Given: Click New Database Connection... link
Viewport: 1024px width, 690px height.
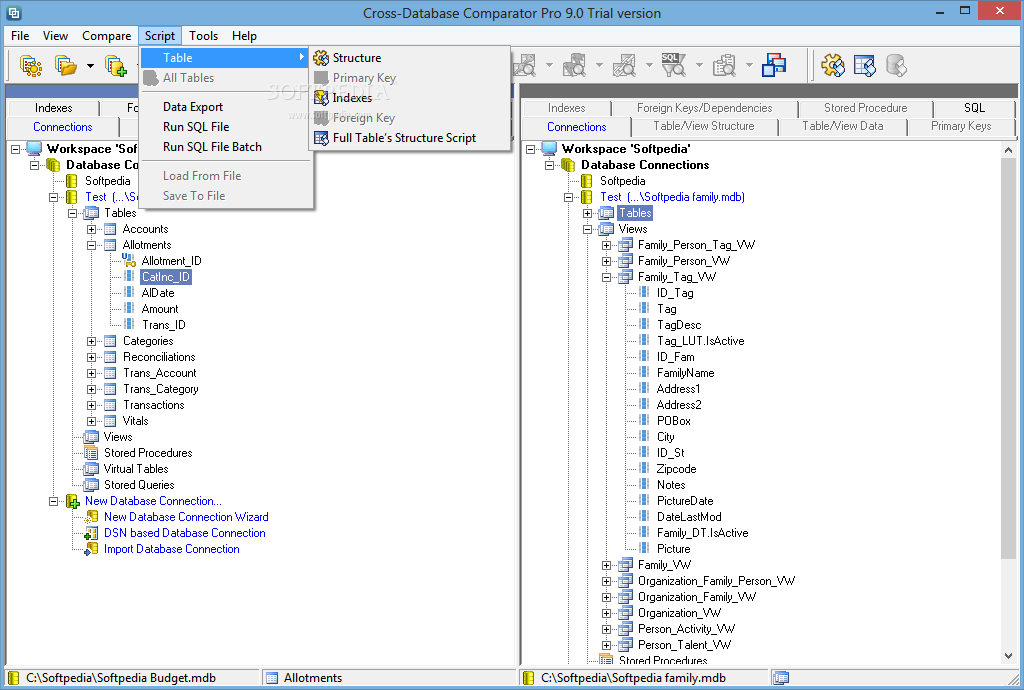Looking at the screenshot, I should pyautogui.click(x=153, y=501).
